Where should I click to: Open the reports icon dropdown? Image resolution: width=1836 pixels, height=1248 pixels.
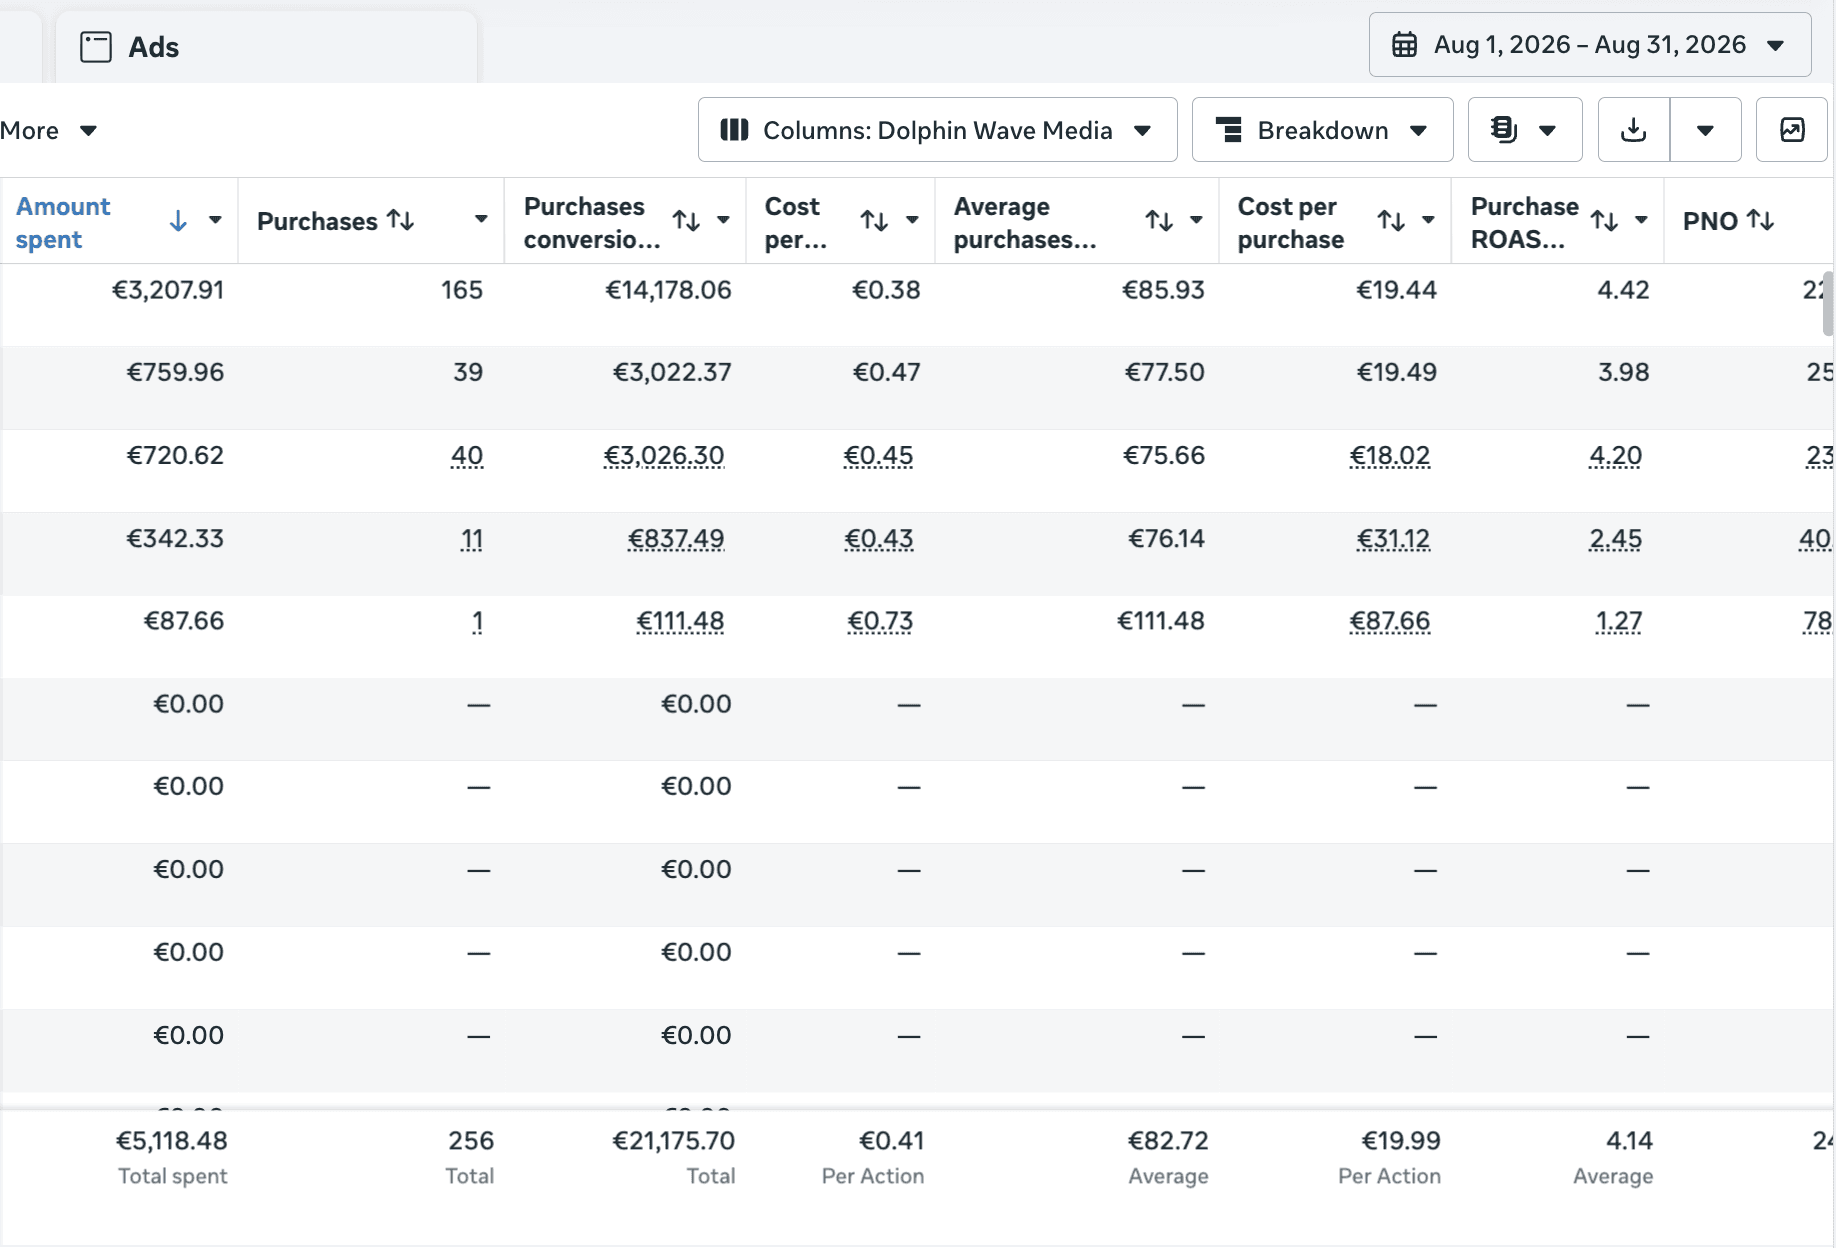[1524, 130]
